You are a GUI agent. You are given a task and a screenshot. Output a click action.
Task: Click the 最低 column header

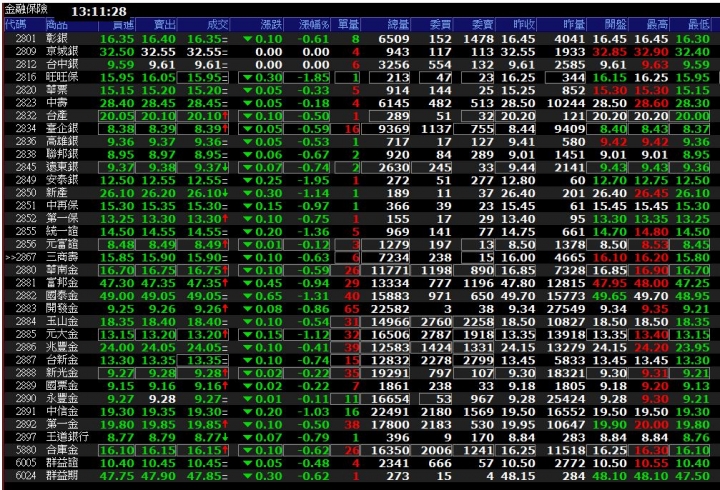tap(699, 24)
